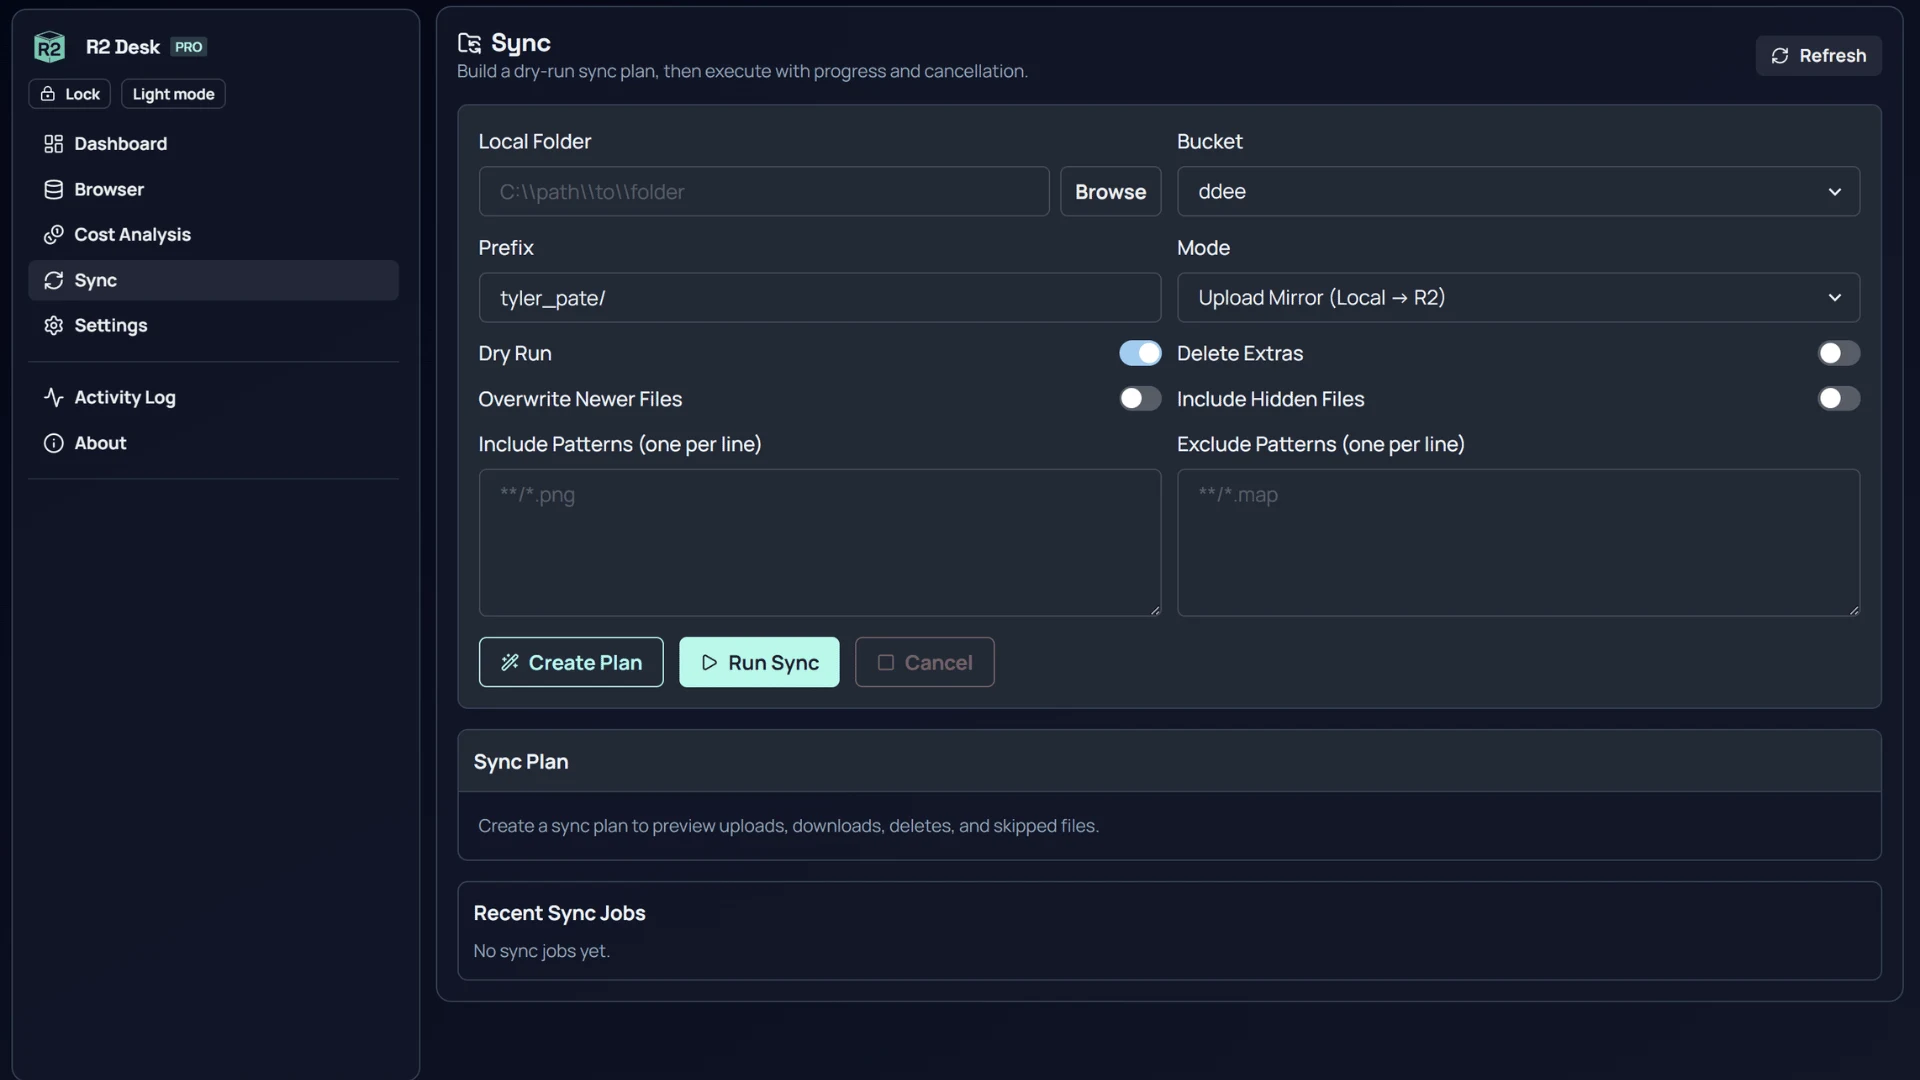Go to Browser page
Screen dimensions: 1920x1080
[213, 190]
